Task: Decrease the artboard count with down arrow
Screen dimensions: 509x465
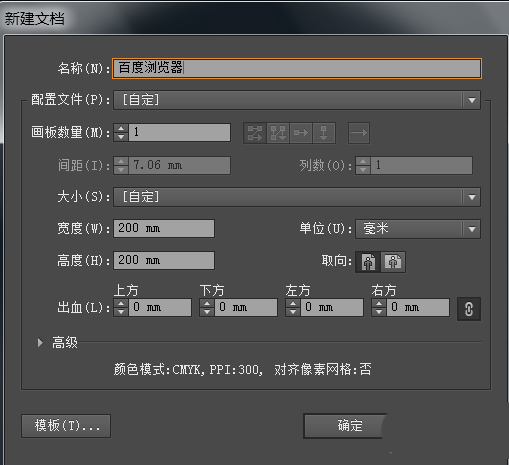Action: click(121, 137)
